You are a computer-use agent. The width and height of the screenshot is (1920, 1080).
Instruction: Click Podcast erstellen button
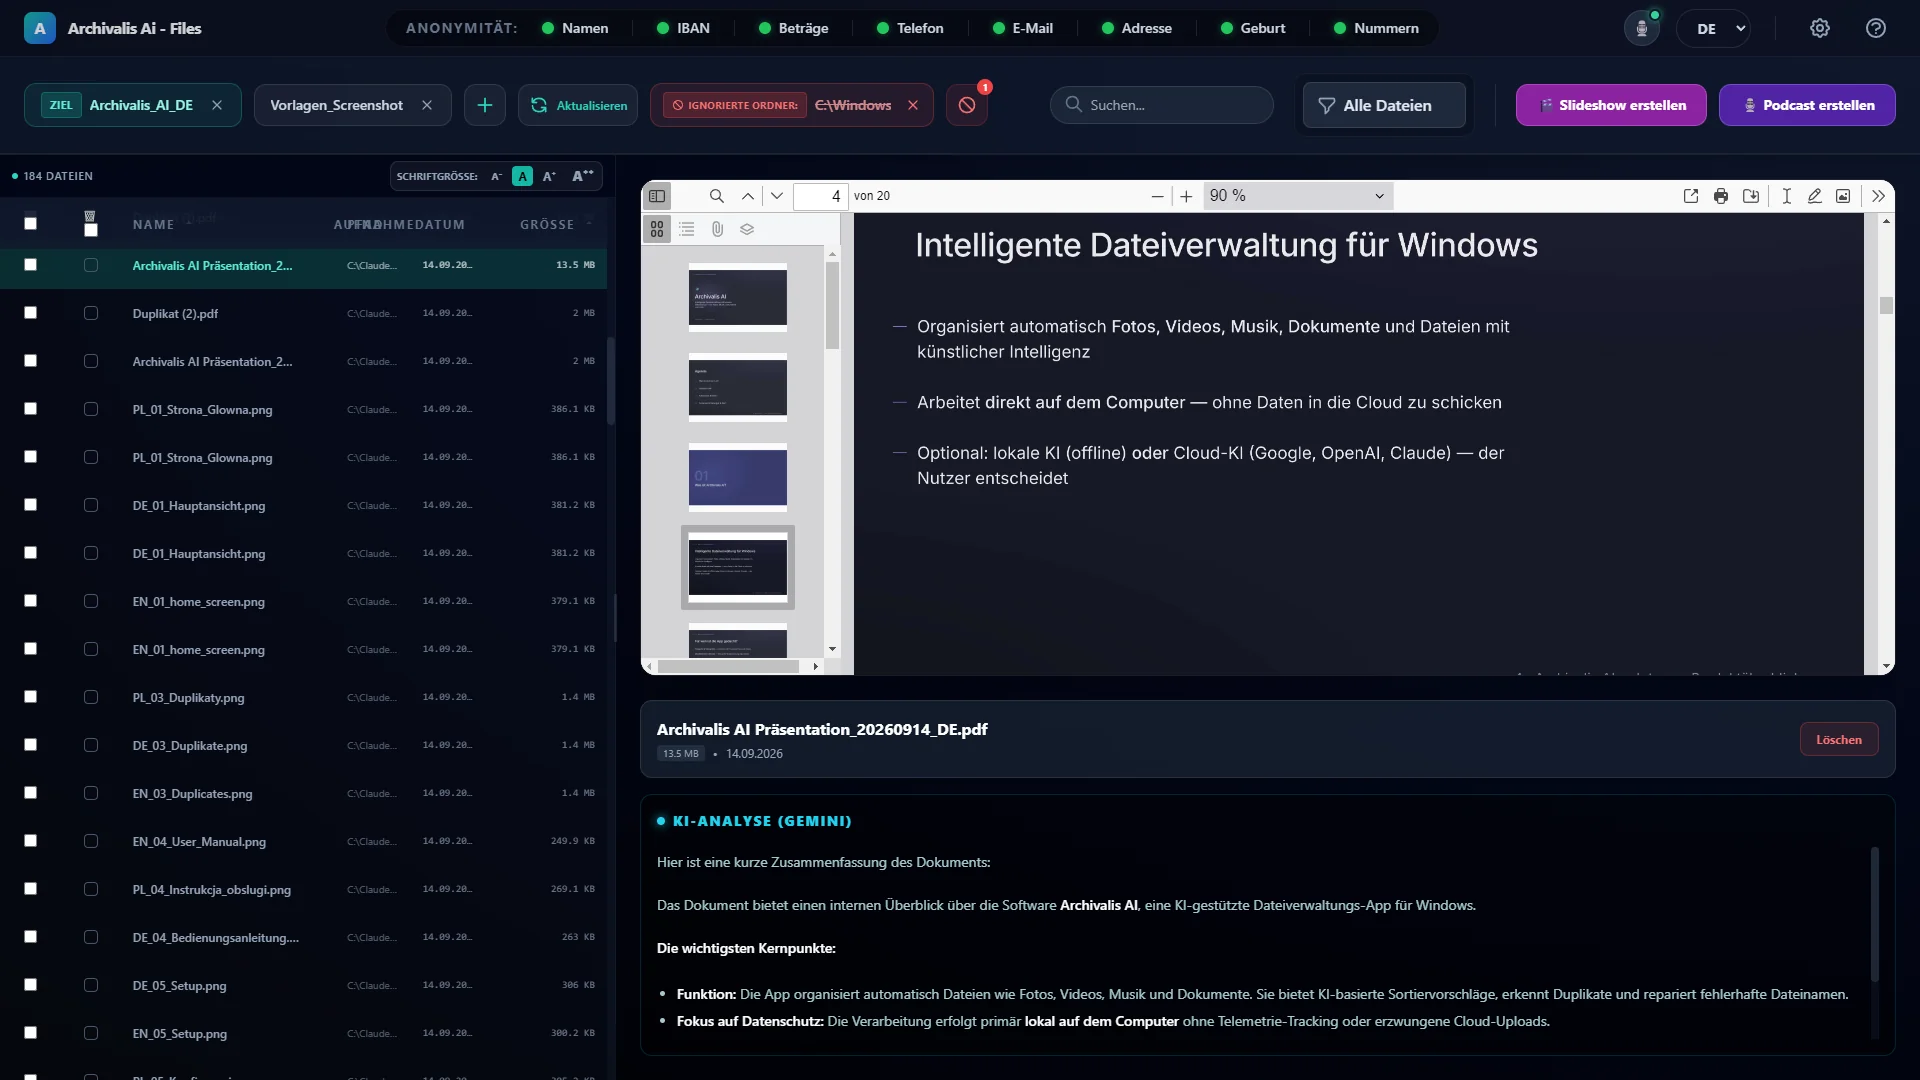pyautogui.click(x=1807, y=105)
